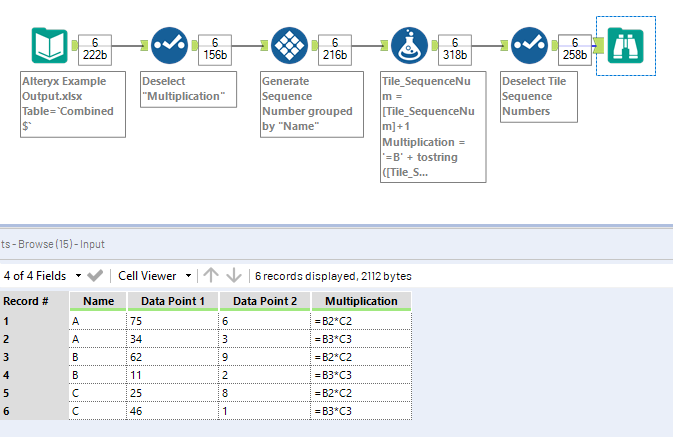Viewport: 673px width, 437px height.
Task: Open the Cell Viewer dropdown
Action: coord(155,276)
